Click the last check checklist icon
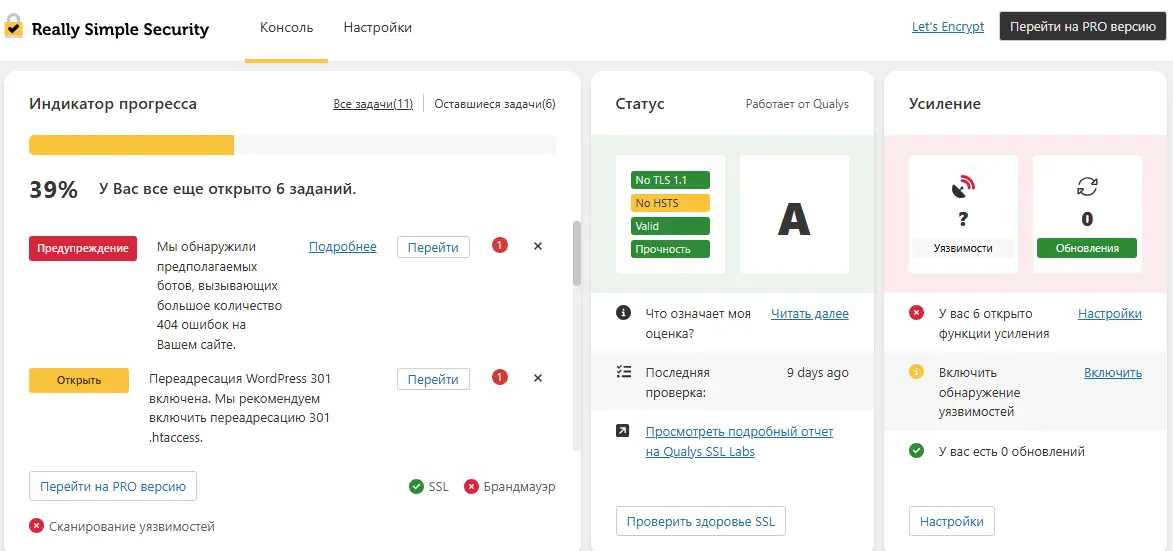 pos(624,372)
